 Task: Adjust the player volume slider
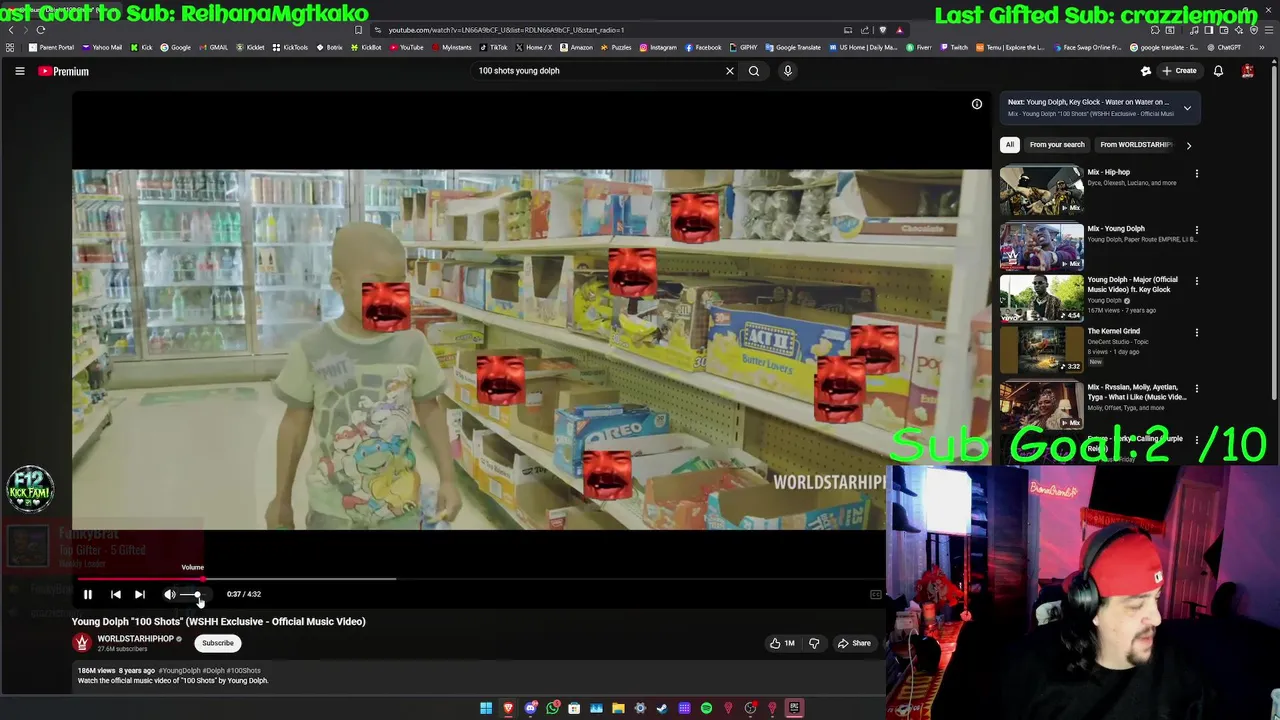click(192, 595)
